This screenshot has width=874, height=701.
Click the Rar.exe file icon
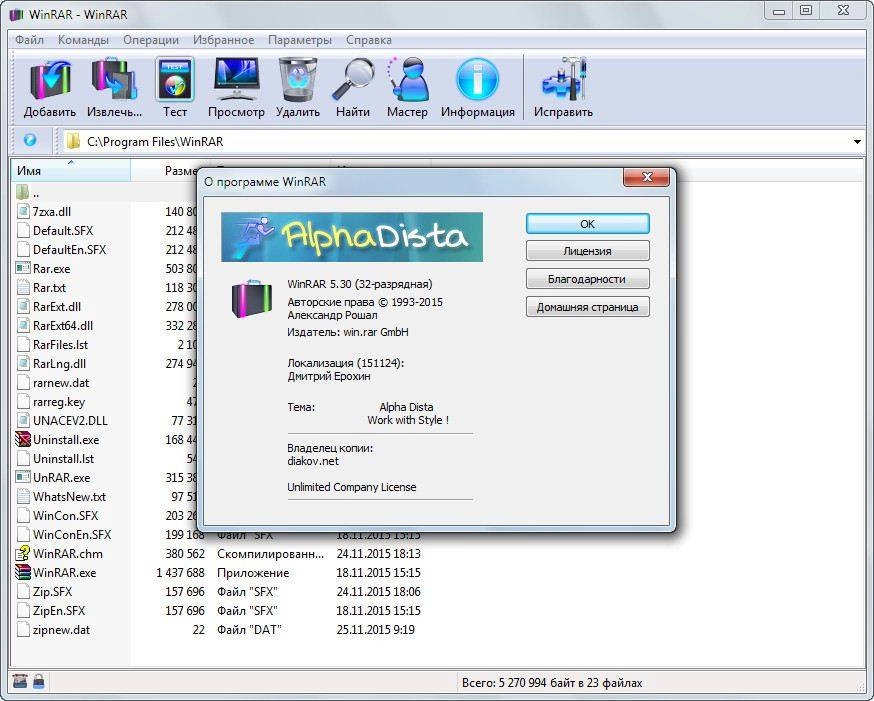tap(23, 268)
